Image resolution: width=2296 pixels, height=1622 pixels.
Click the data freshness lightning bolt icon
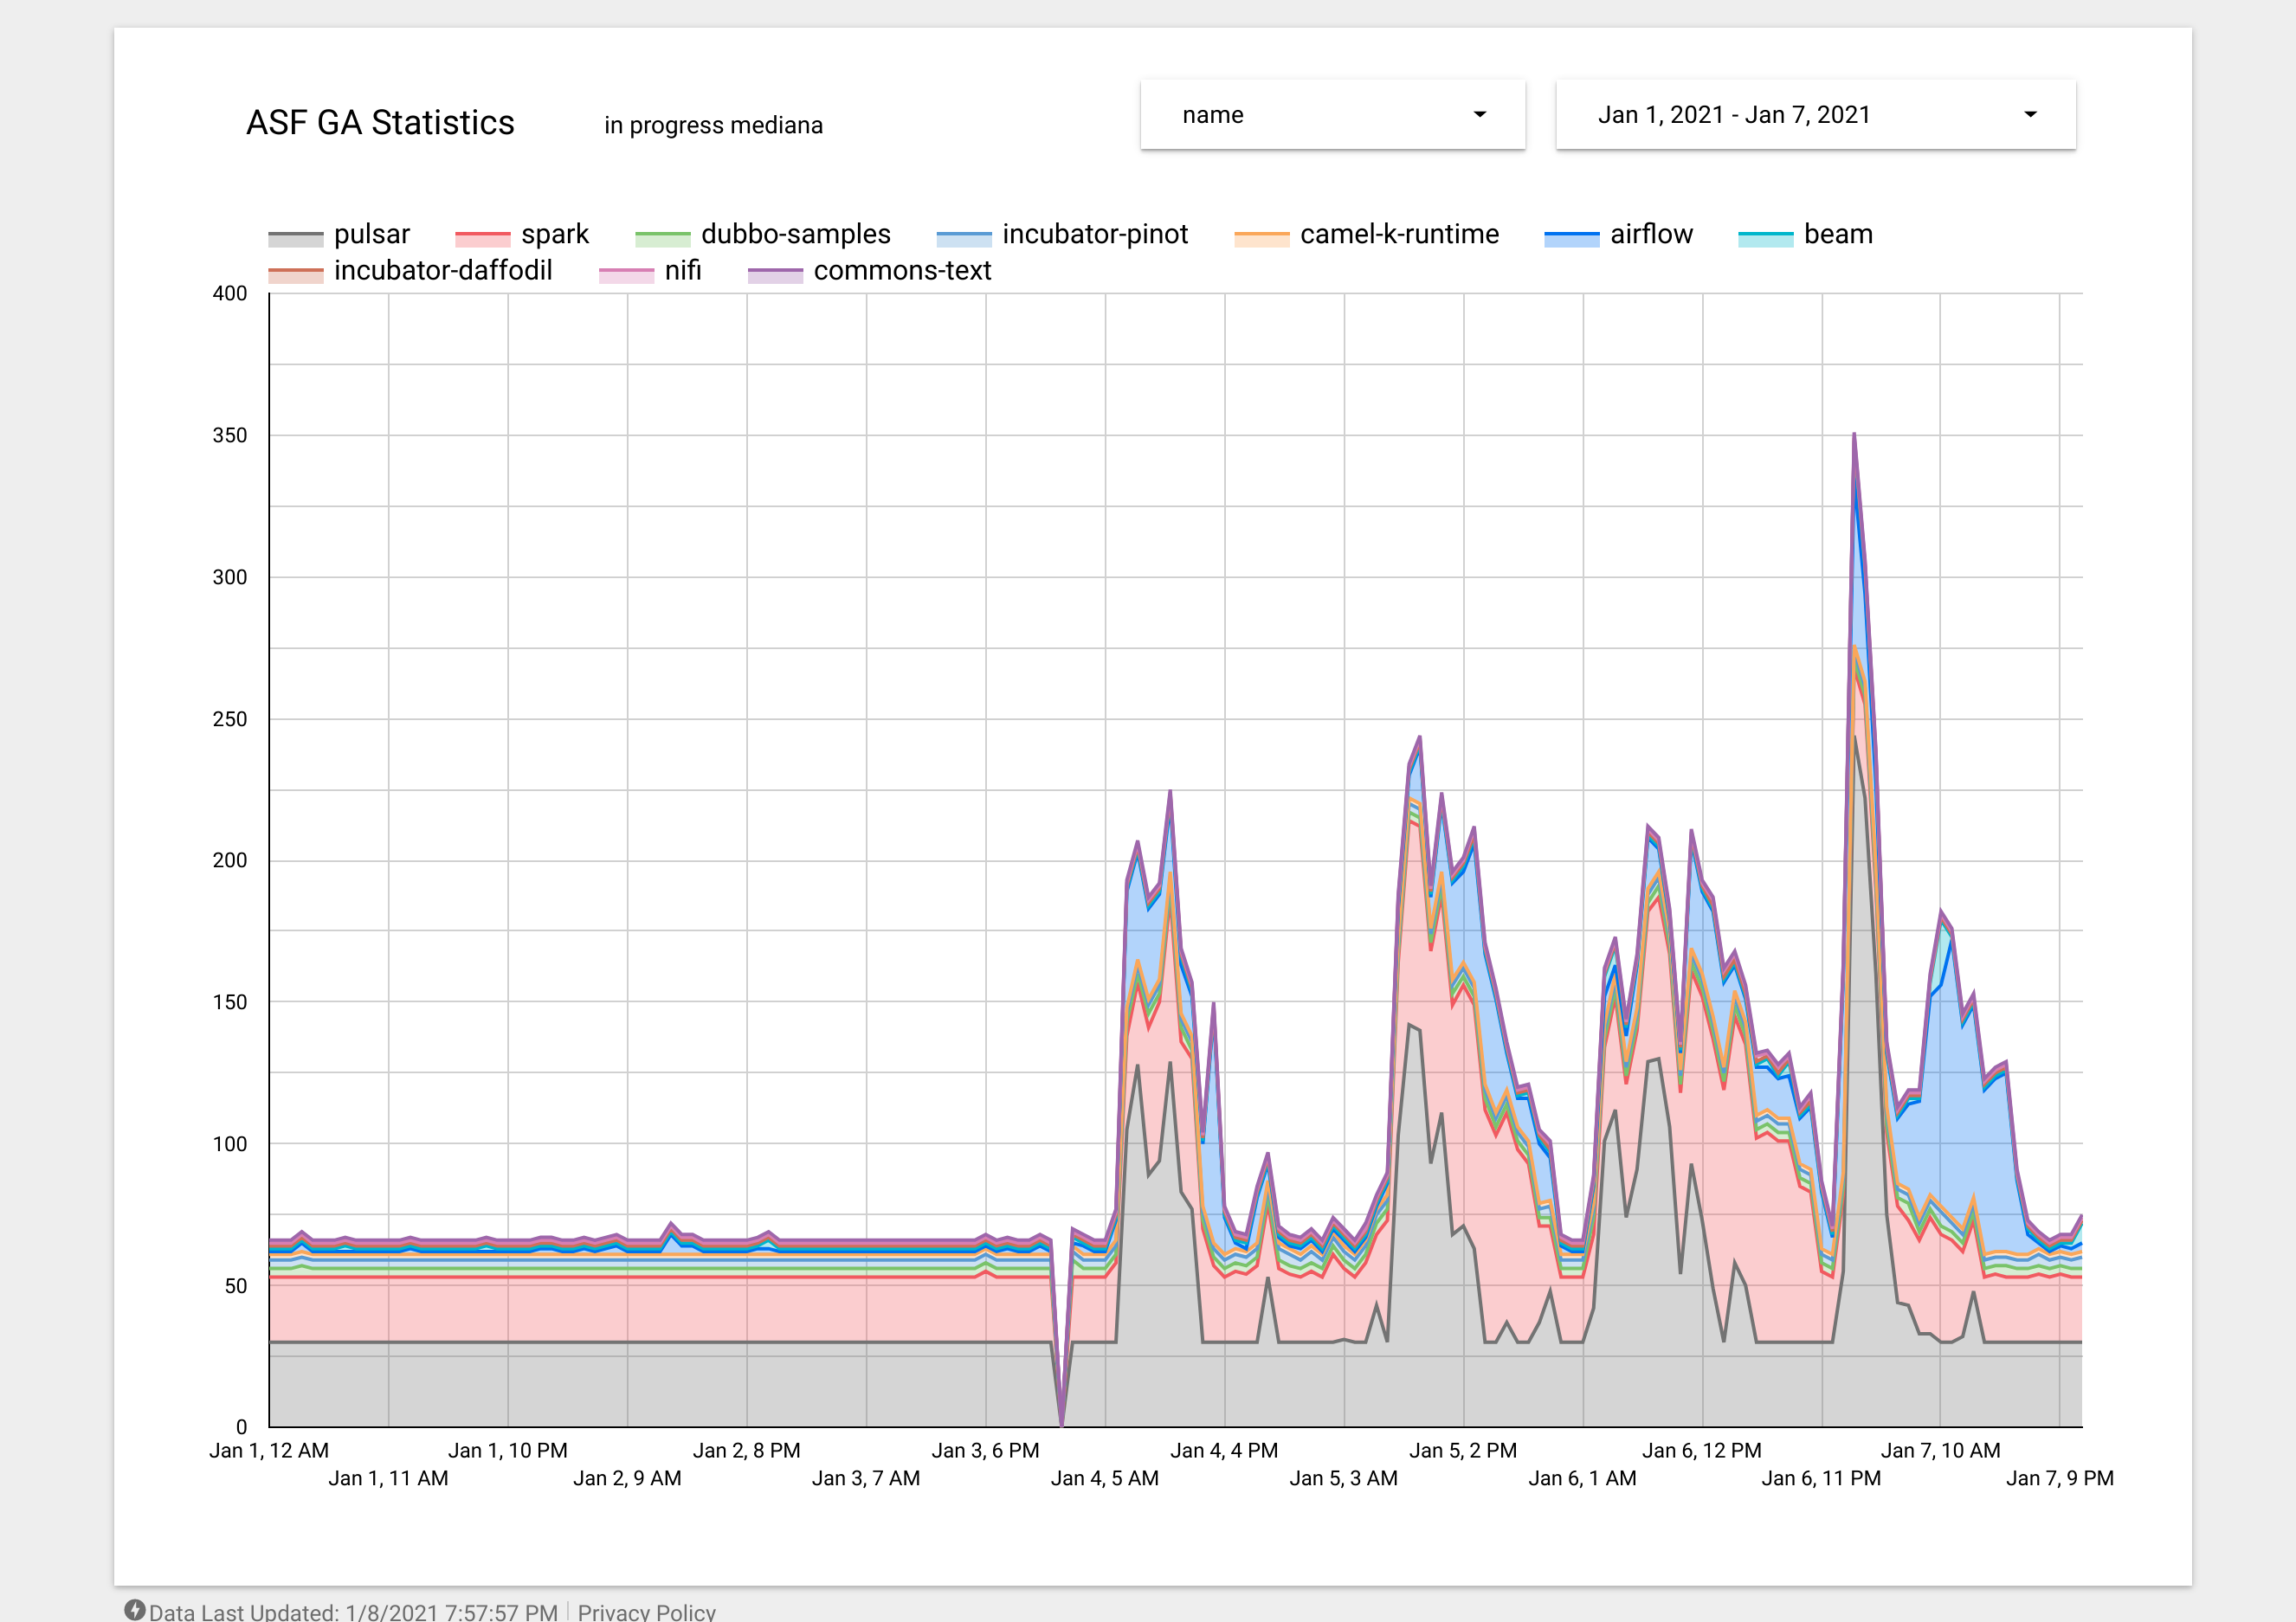click(135, 1609)
